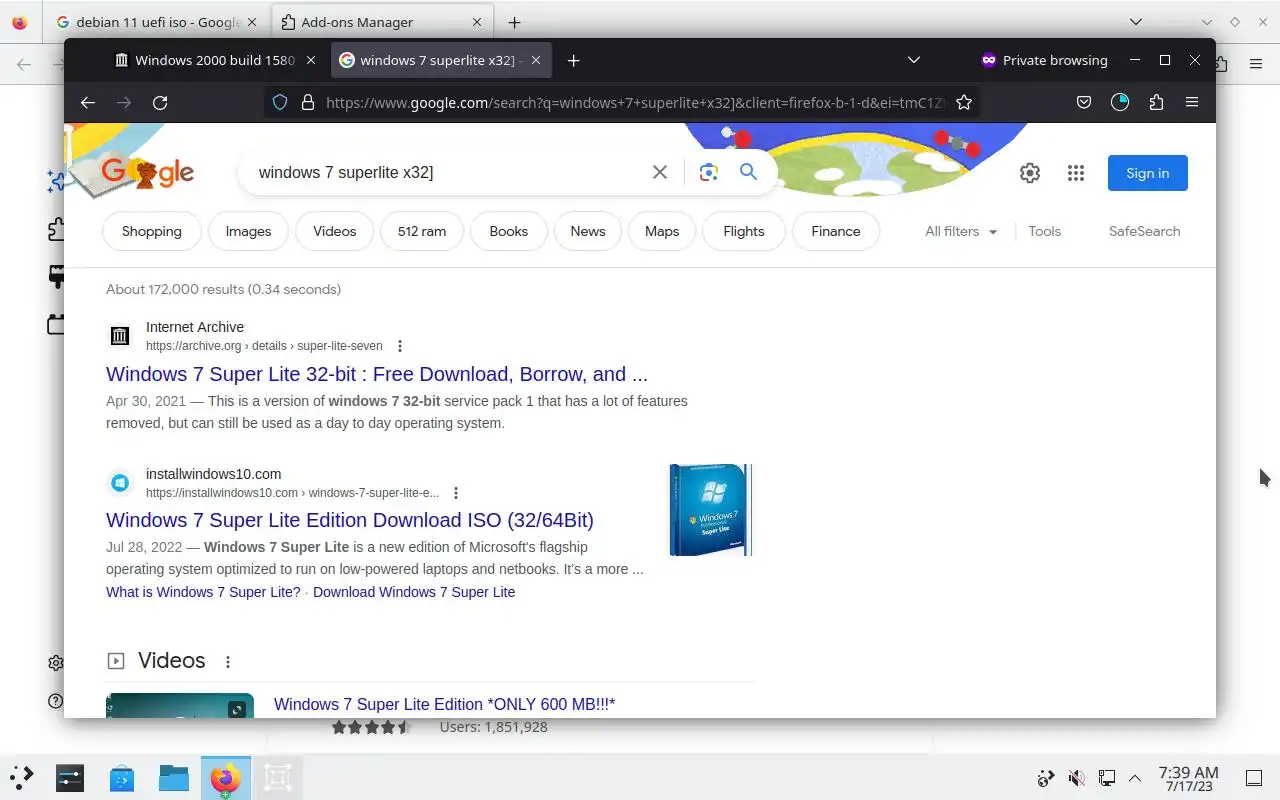Open background window application menu
The width and height of the screenshot is (1280, 800).
tap(1256, 64)
